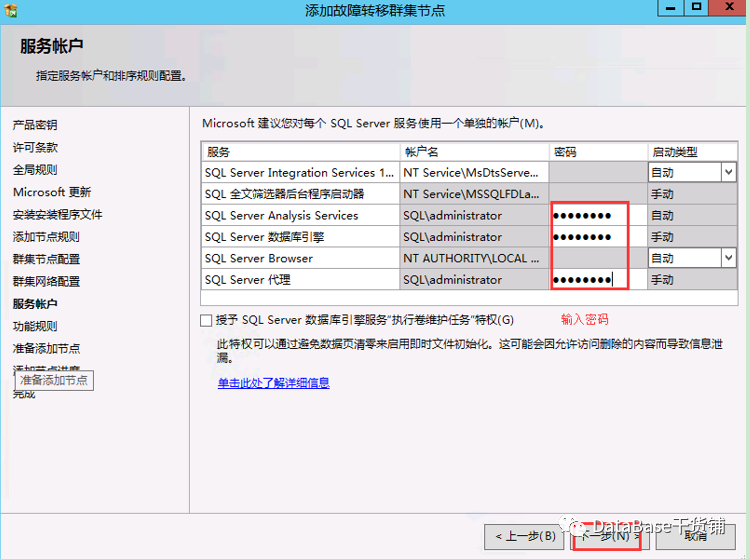Maximize the setup wizard window
Viewport: 750px width, 559px height.
(x=696, y=8)
